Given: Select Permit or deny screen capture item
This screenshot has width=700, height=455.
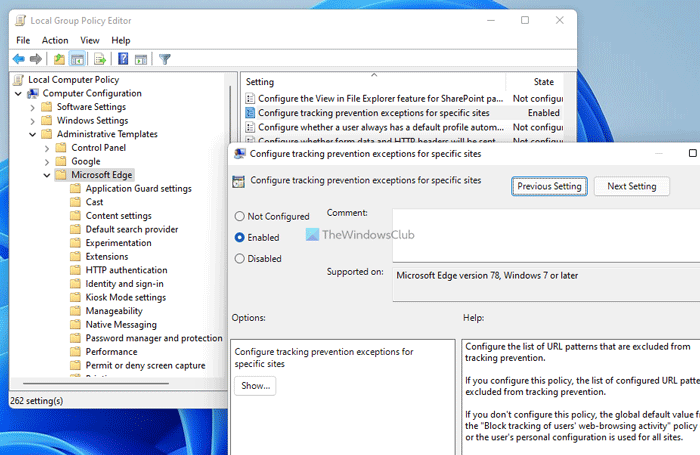Looking at the screenshot, I should (x=145, y=365).
